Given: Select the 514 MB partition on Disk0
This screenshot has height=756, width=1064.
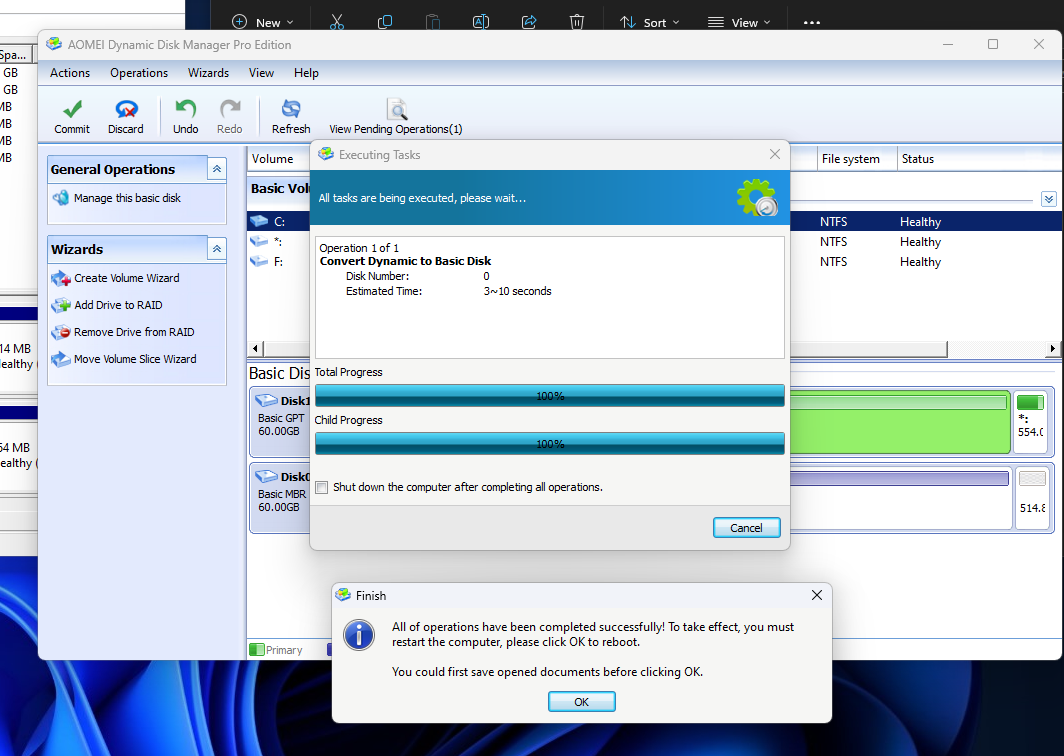Looking at the screenshot, I should [x=1031, y=498].
